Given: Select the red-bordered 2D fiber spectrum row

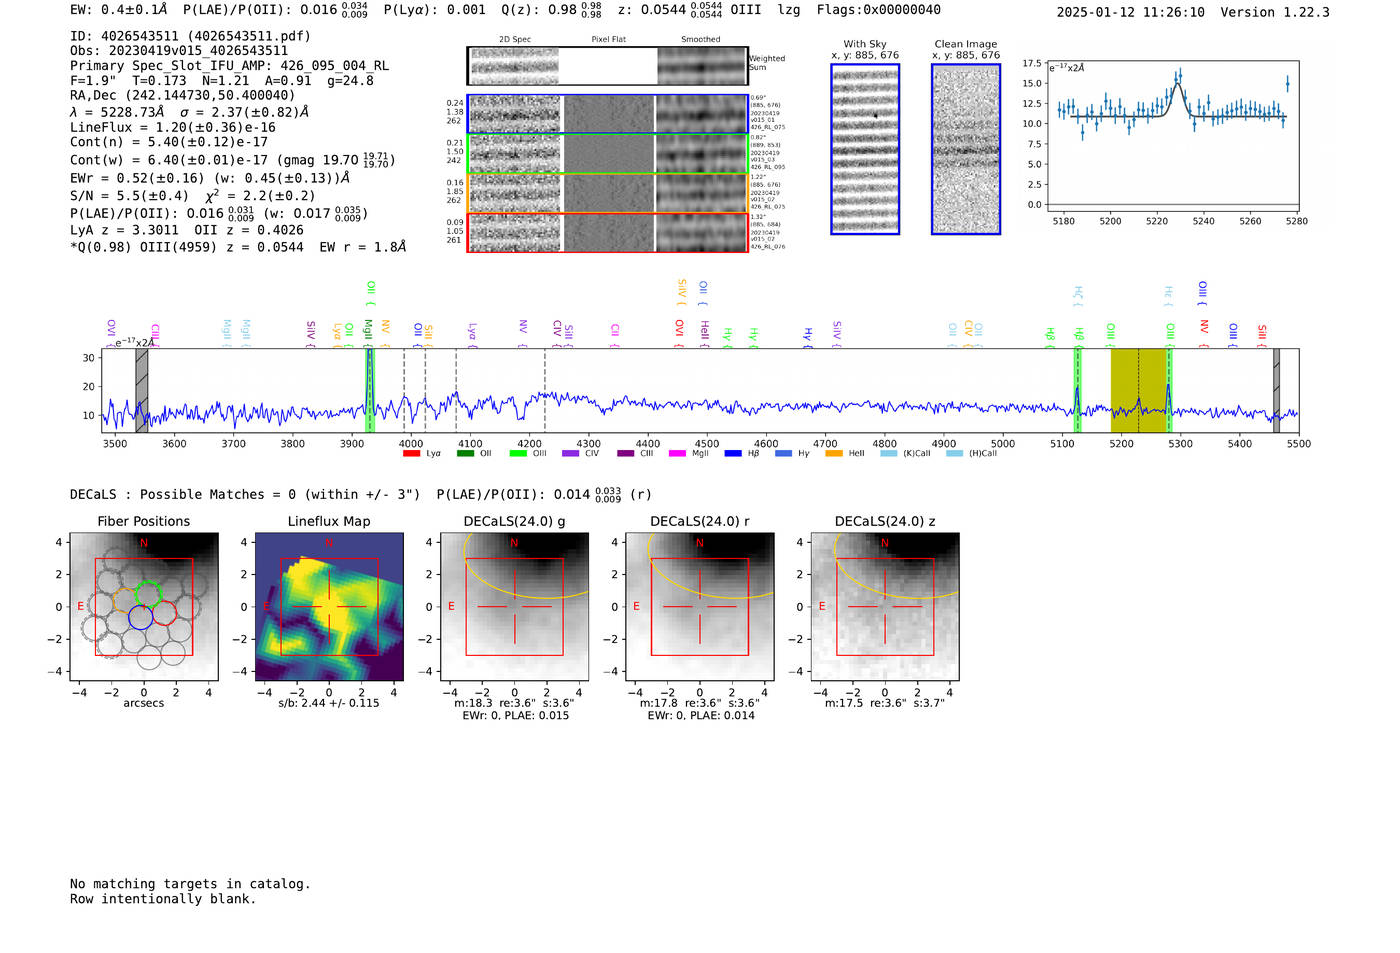Looking at the screenshot, I should pos(607,232).
